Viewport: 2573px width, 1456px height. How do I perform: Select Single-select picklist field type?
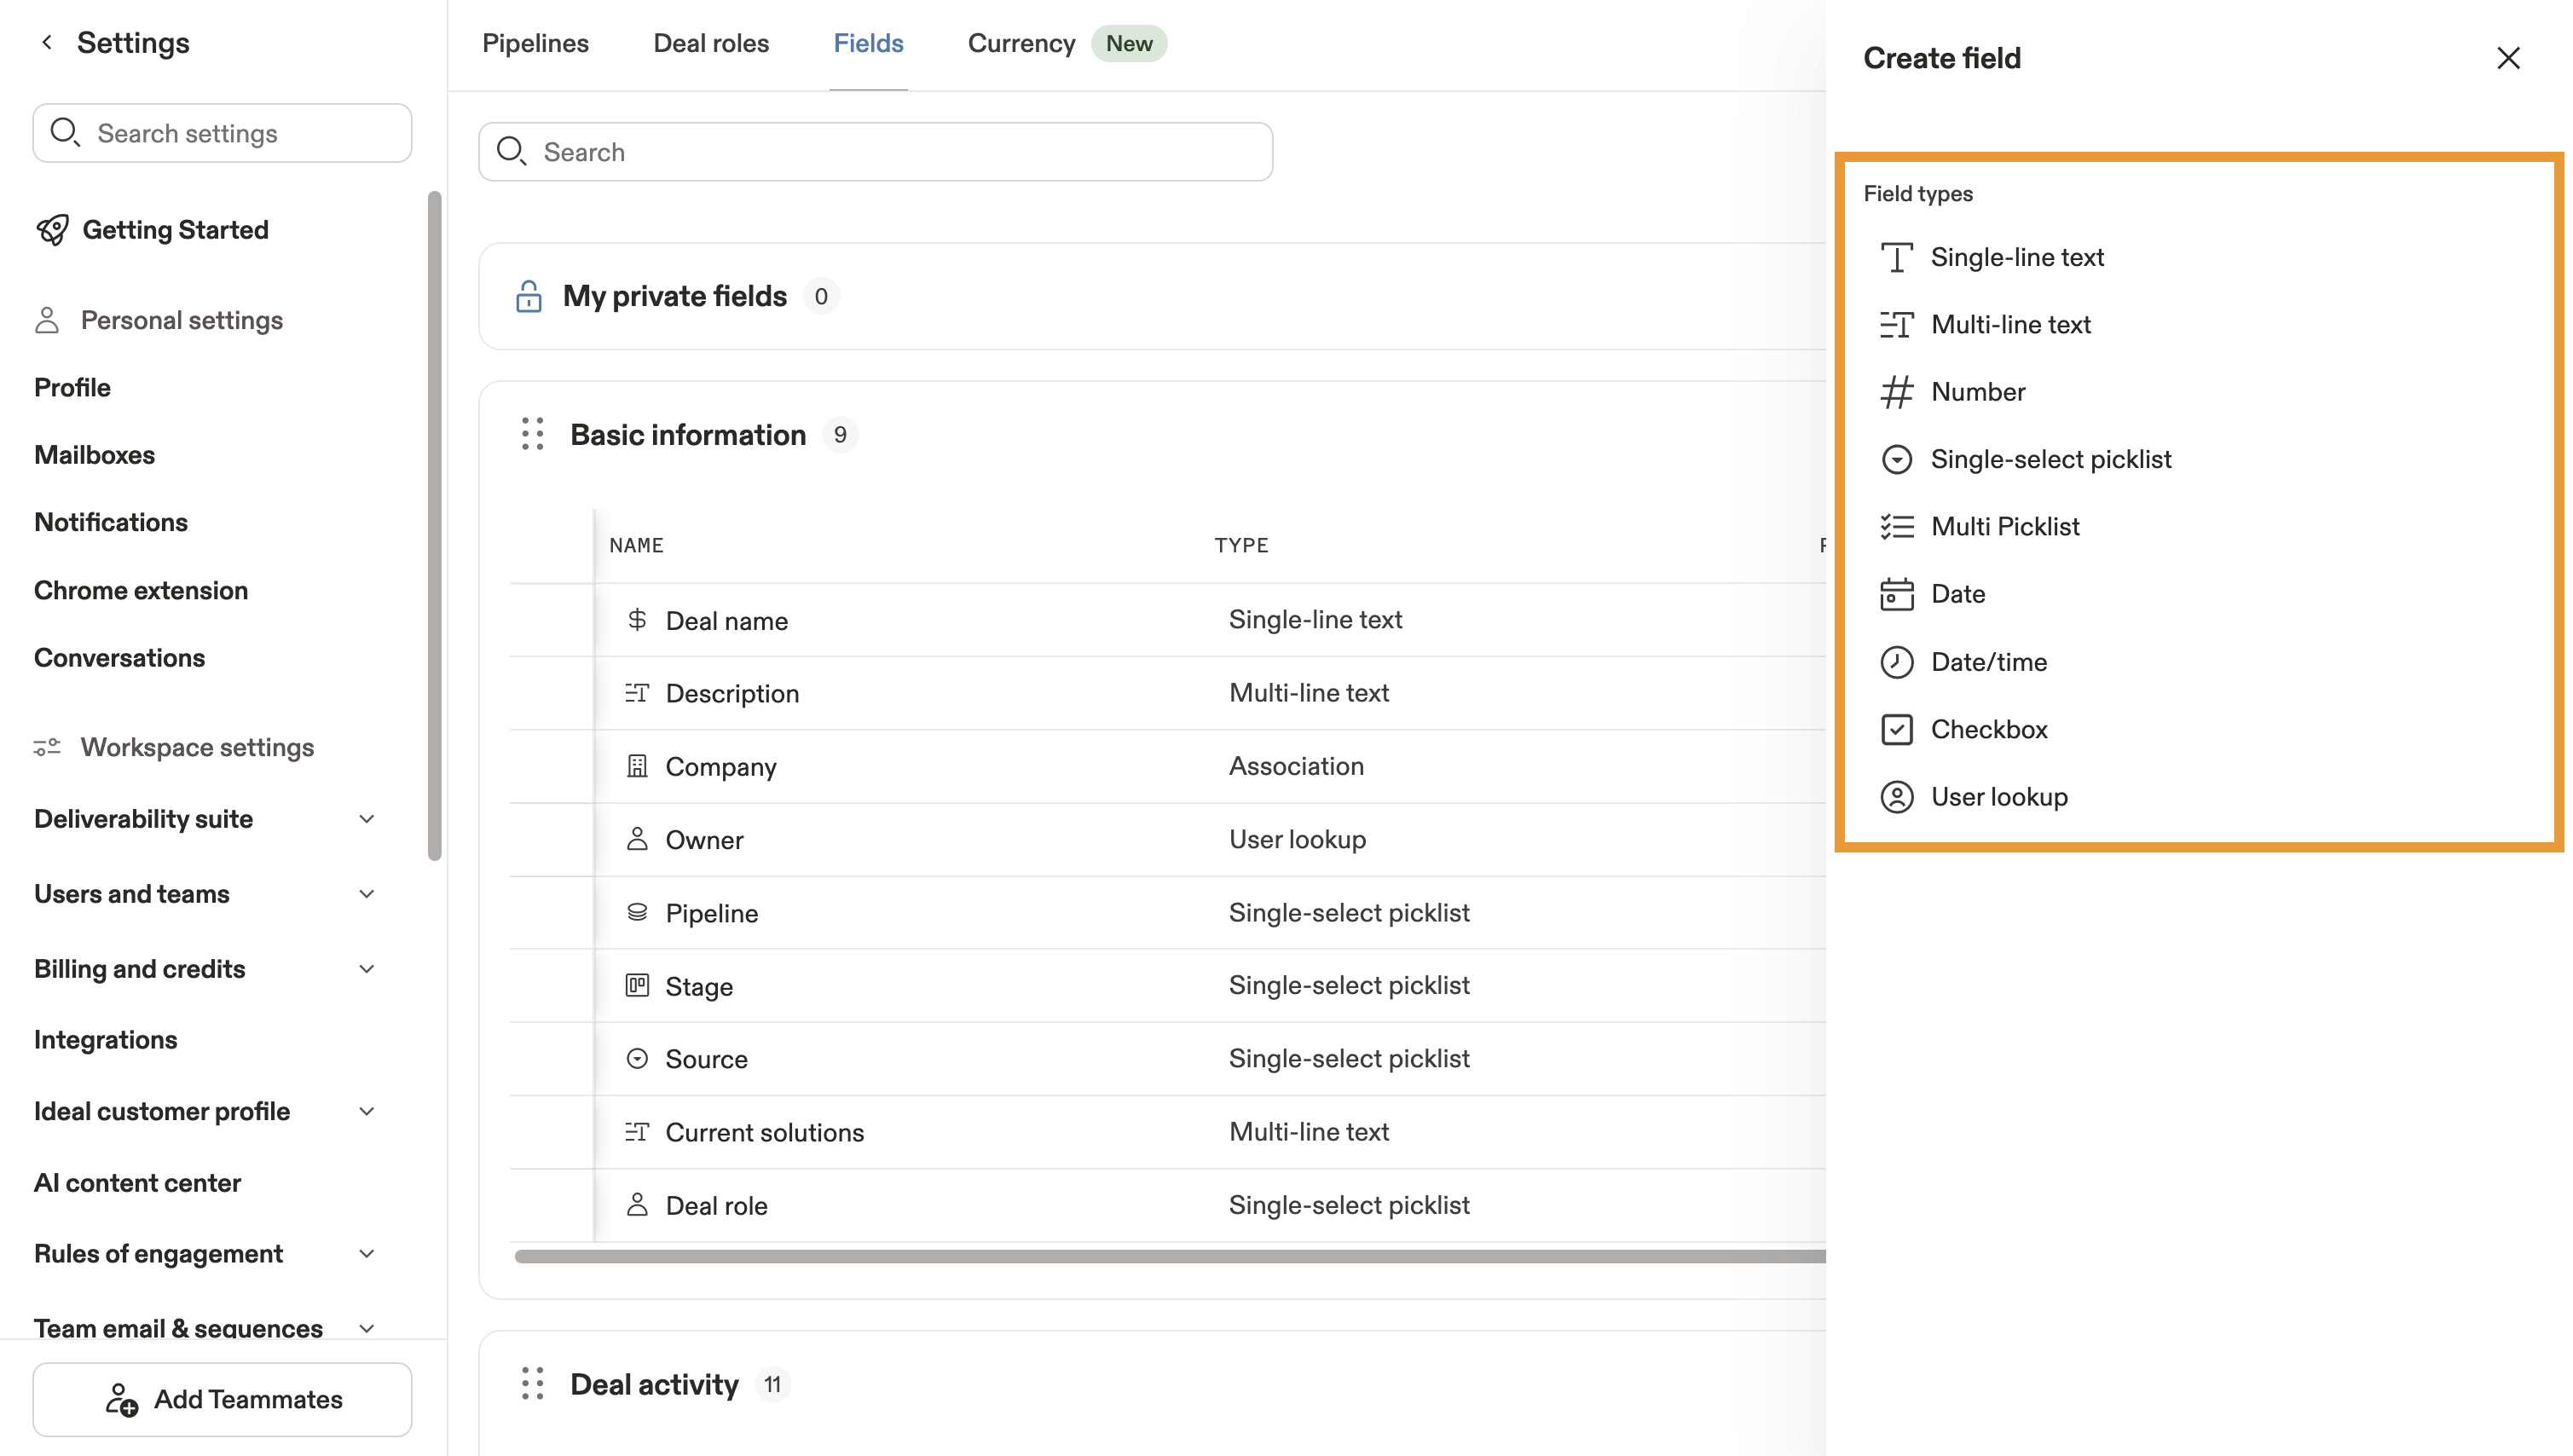(x=2050, y=459)
